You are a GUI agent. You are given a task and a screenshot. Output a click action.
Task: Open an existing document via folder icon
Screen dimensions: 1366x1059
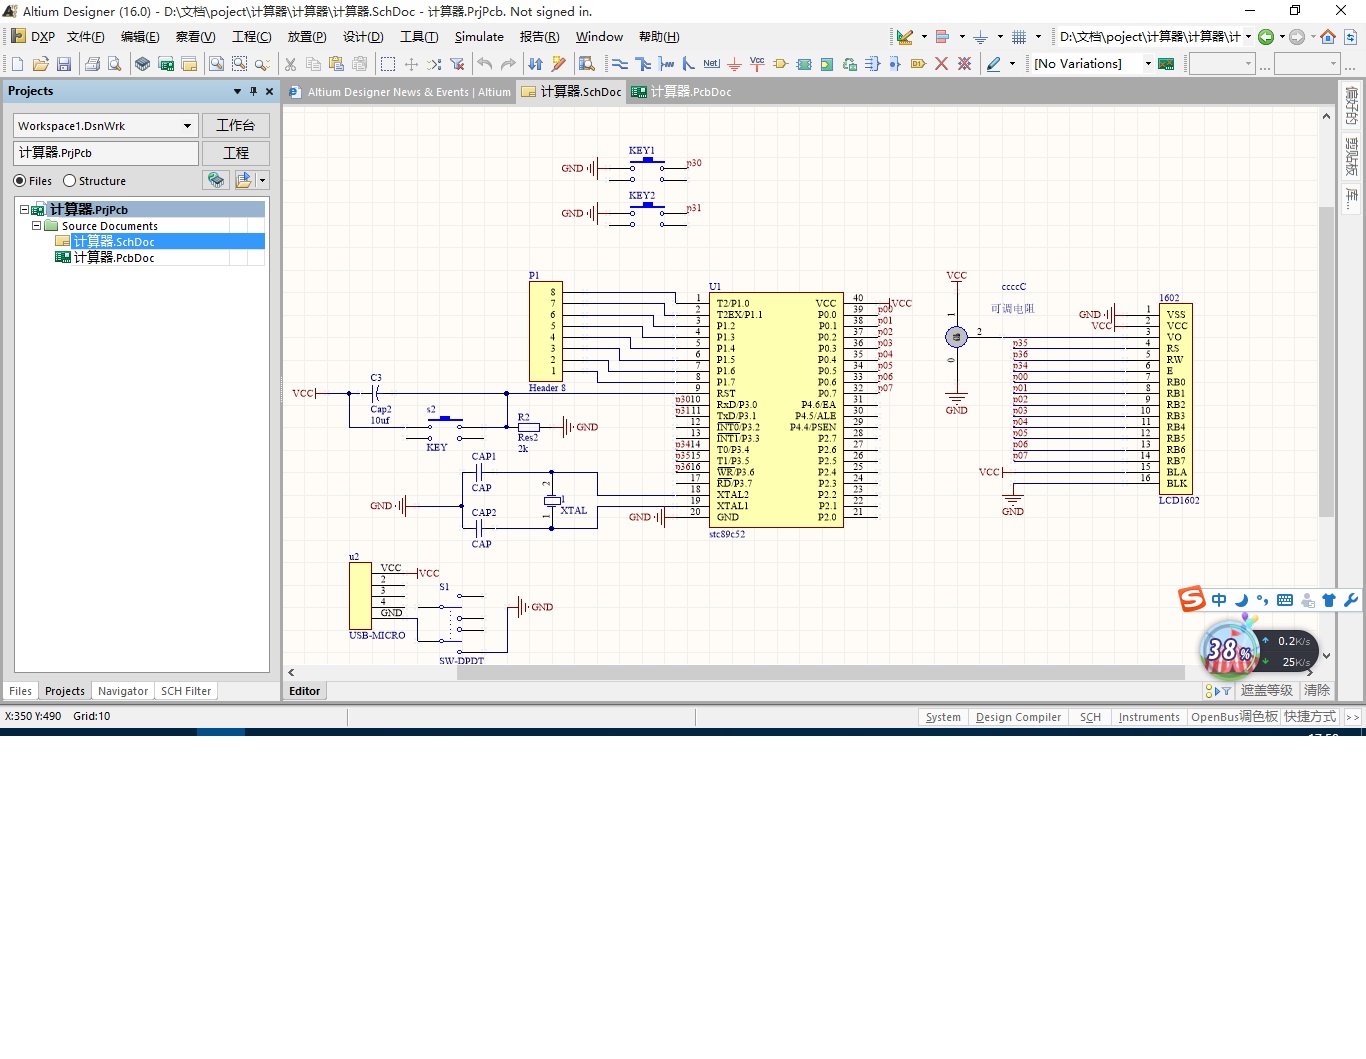(41, 64)
